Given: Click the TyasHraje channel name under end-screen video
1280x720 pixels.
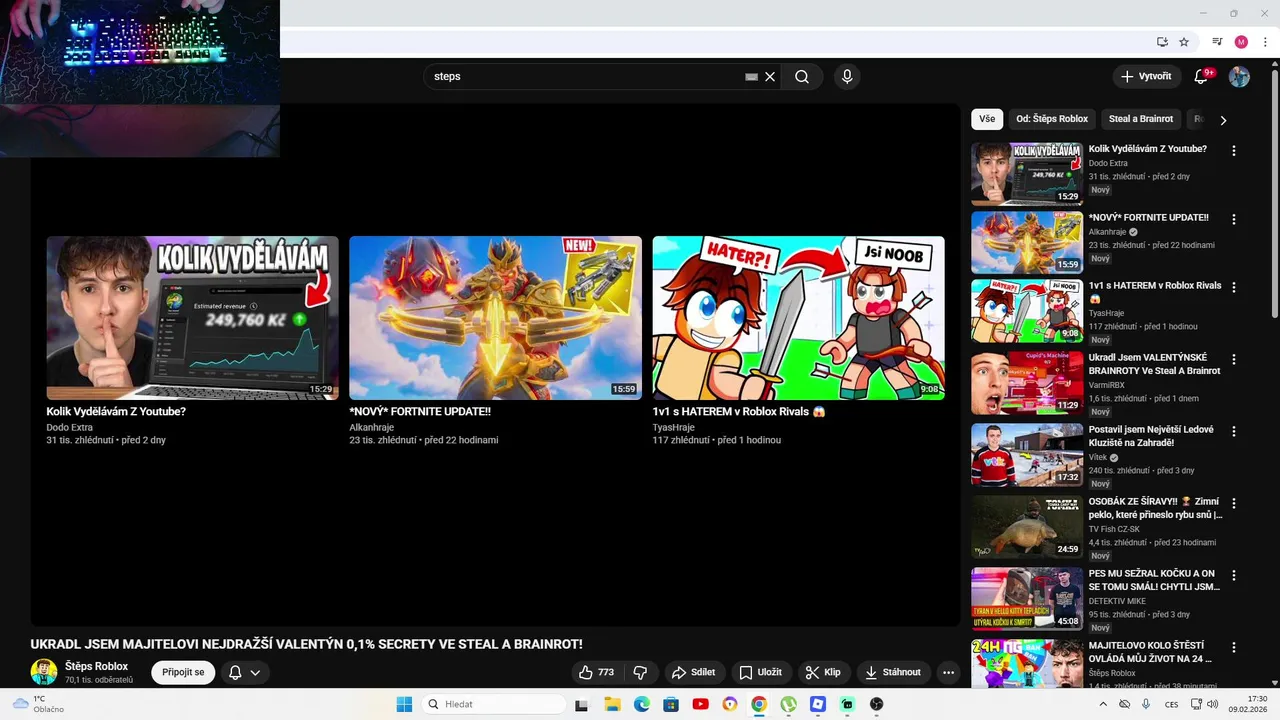Looking at the screenshot, I should 673,427.
